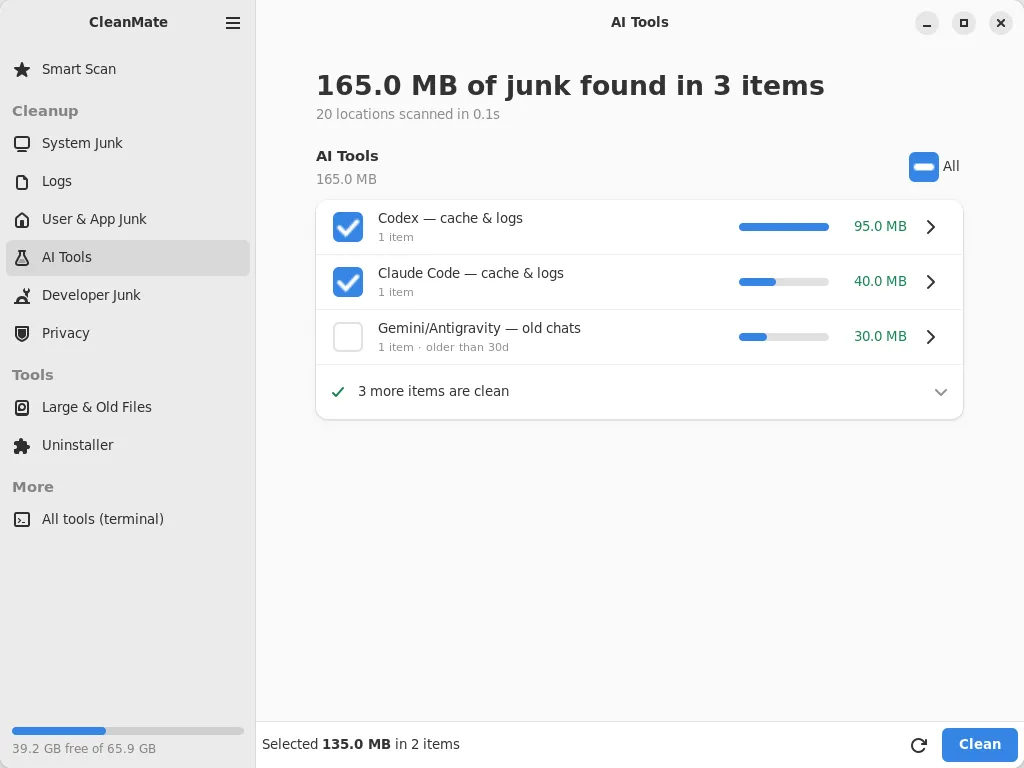Open the hamburger menu next to CleanMate
The image size is (1024, 768).
point(232,23)
